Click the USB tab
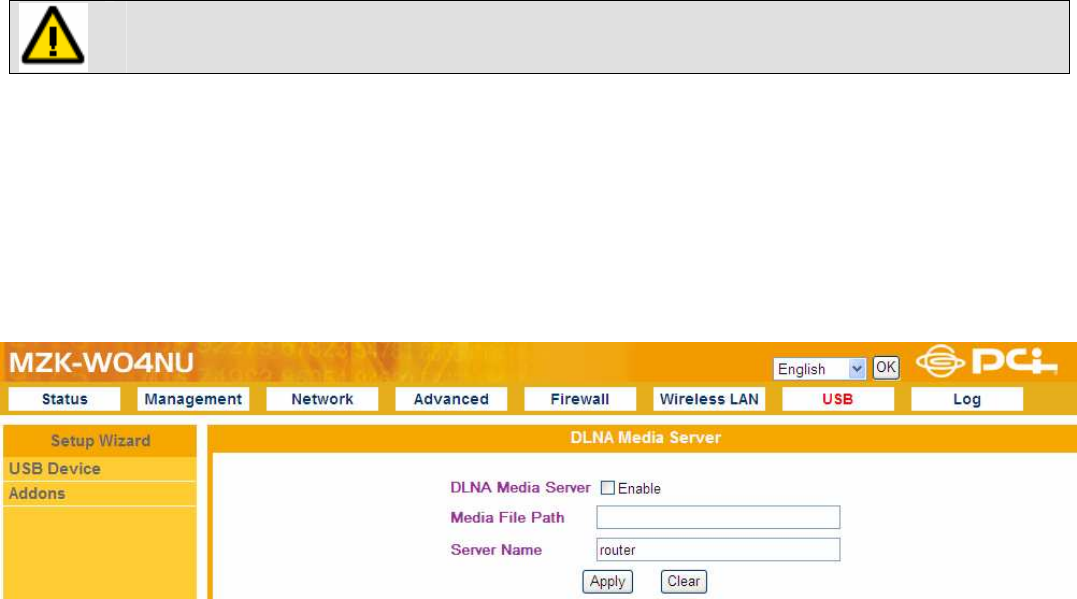 click(x=838, y=399)
